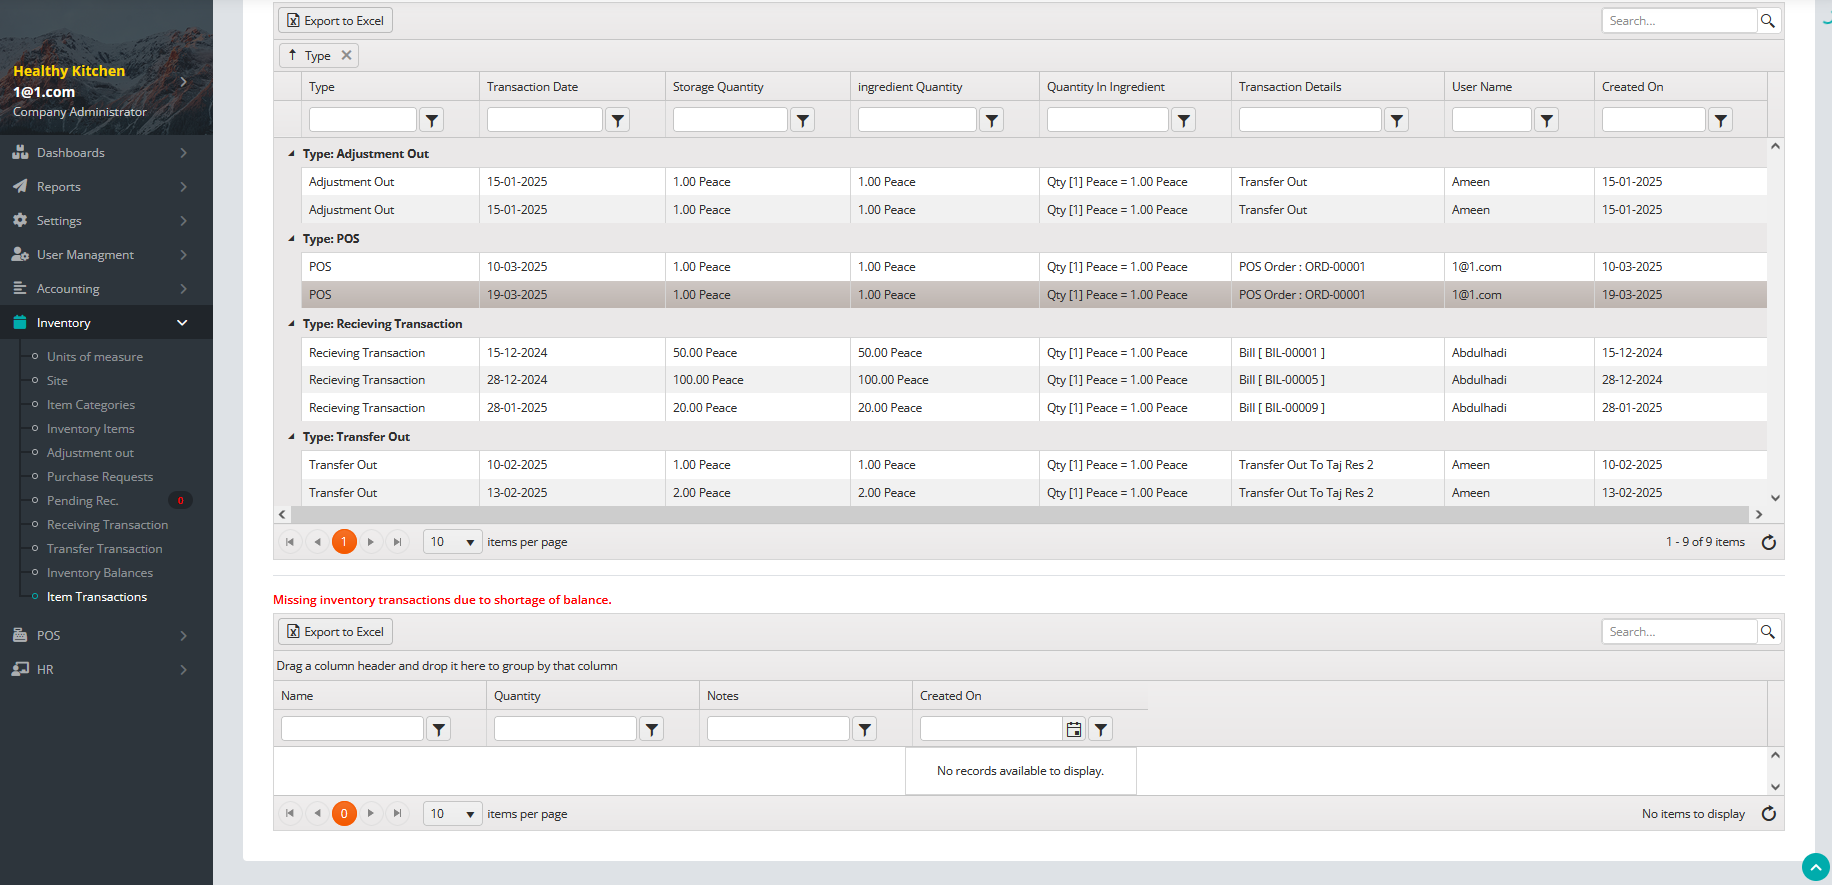The width and height of the screenshot is (1832, 885).
Task: Open the top grid items-per-page dropdown
Action: point(452,542)
